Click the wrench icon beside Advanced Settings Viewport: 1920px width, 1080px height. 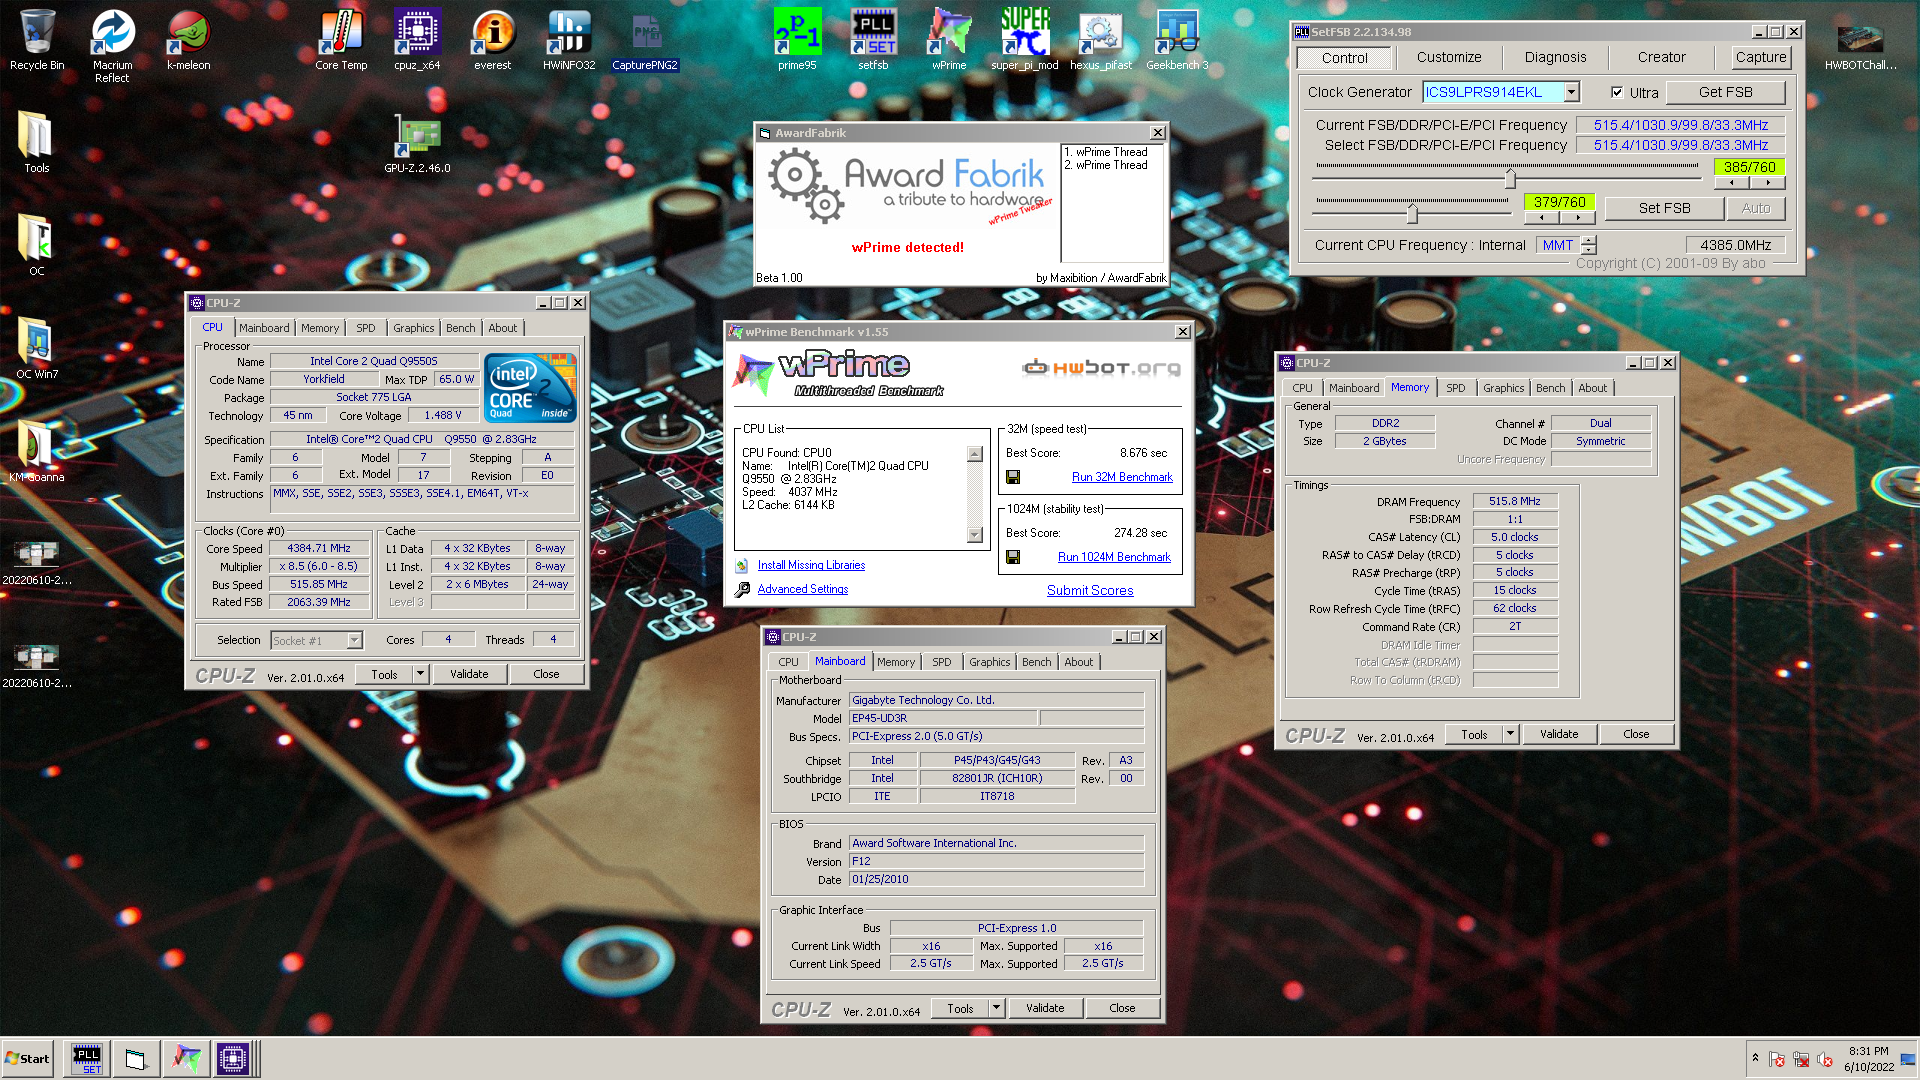[742, 590]
